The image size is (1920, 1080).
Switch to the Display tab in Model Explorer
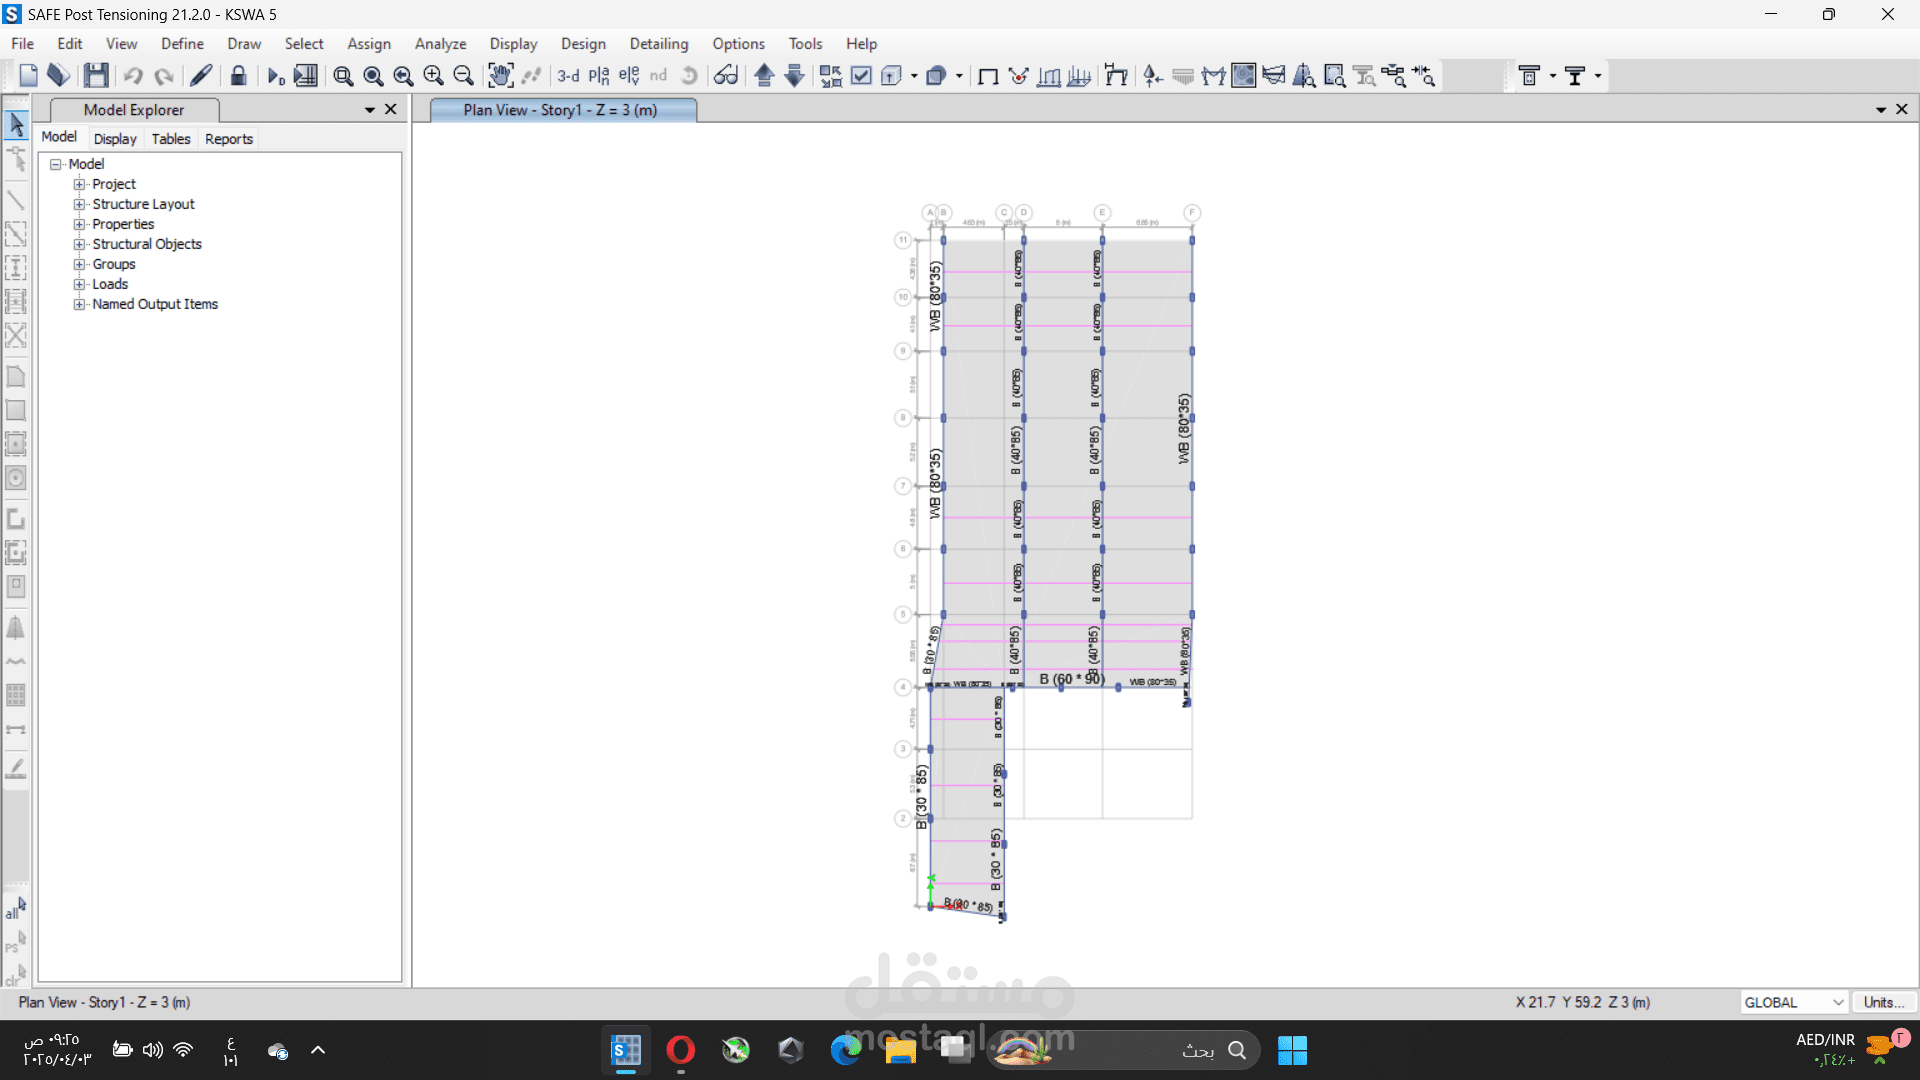[x=115, y=139]
